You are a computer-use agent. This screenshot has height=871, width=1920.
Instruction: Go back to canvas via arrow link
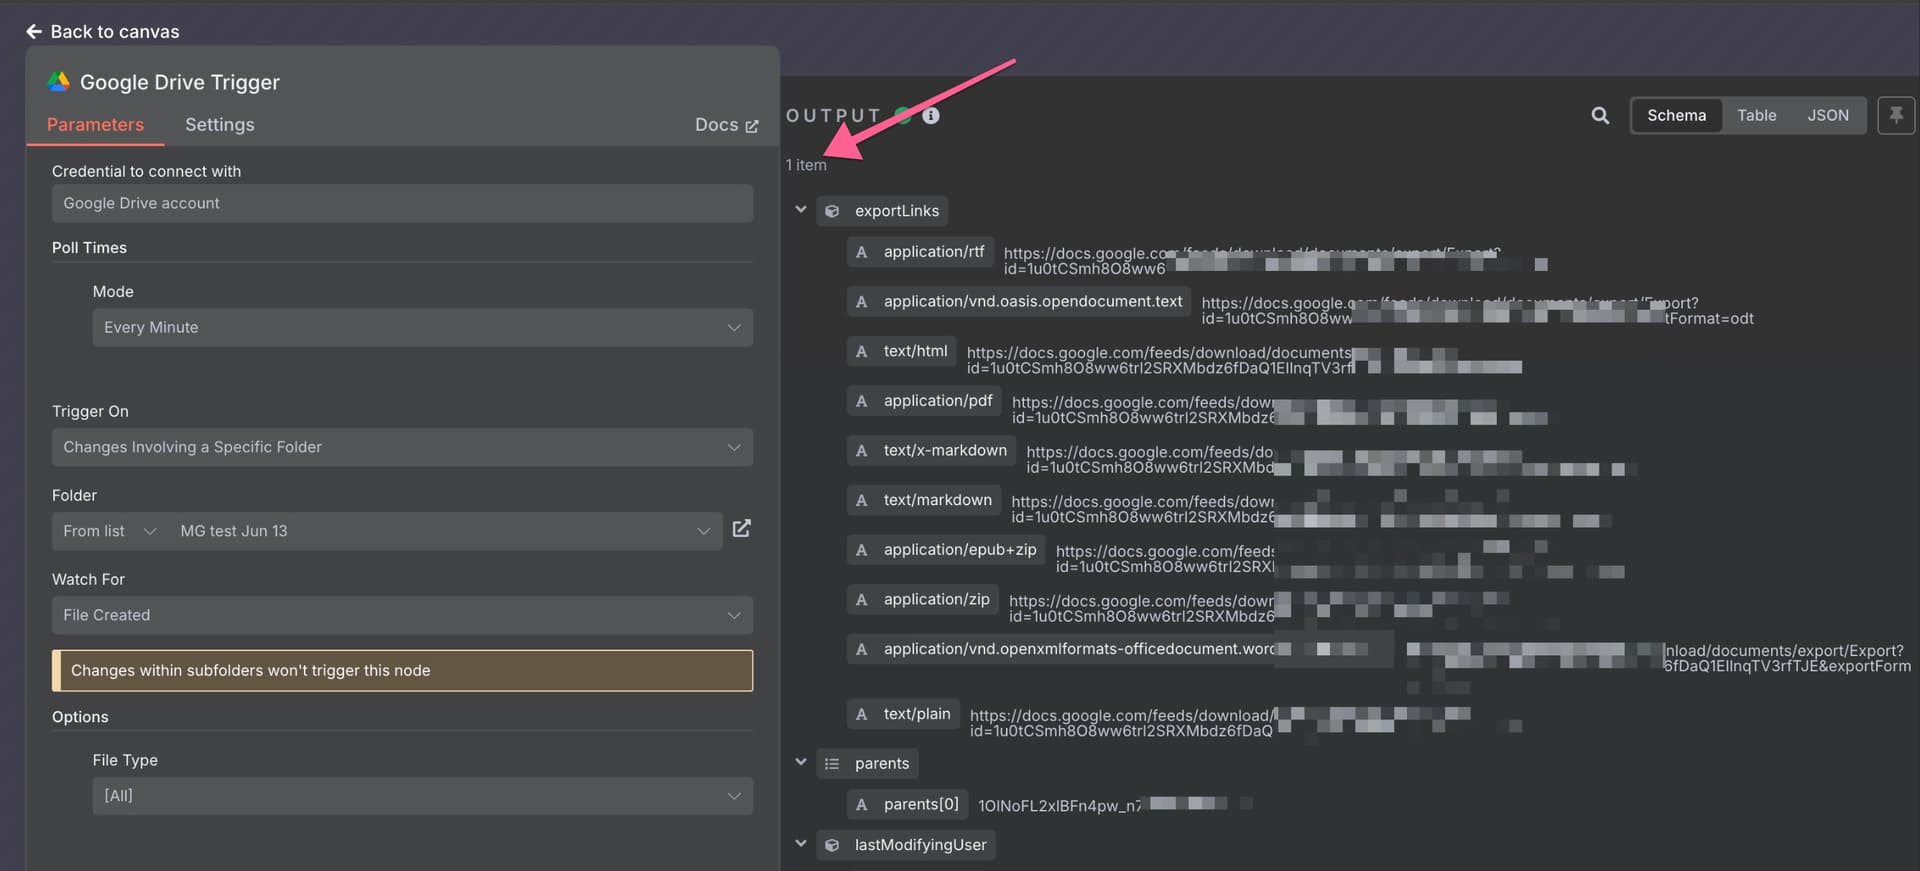[x=103, y=31]
